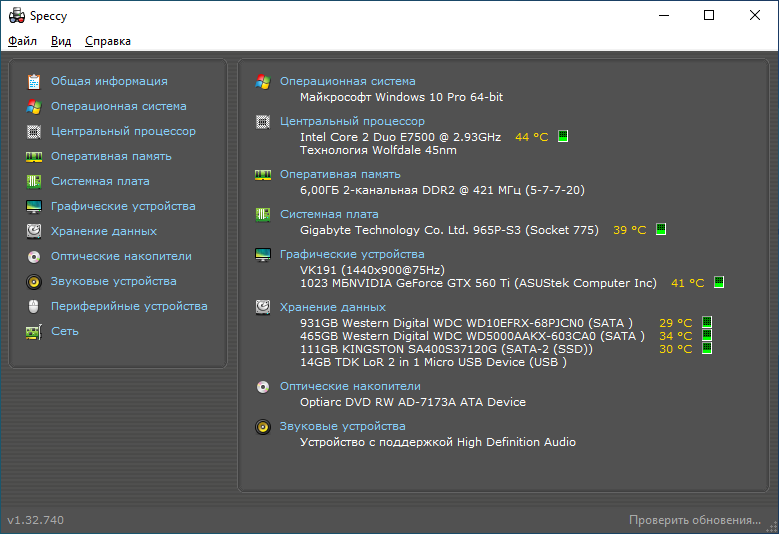779x534 pixels.
Task: Click the motherboard 39 °C temperature indicator
Action: [661, 229]
